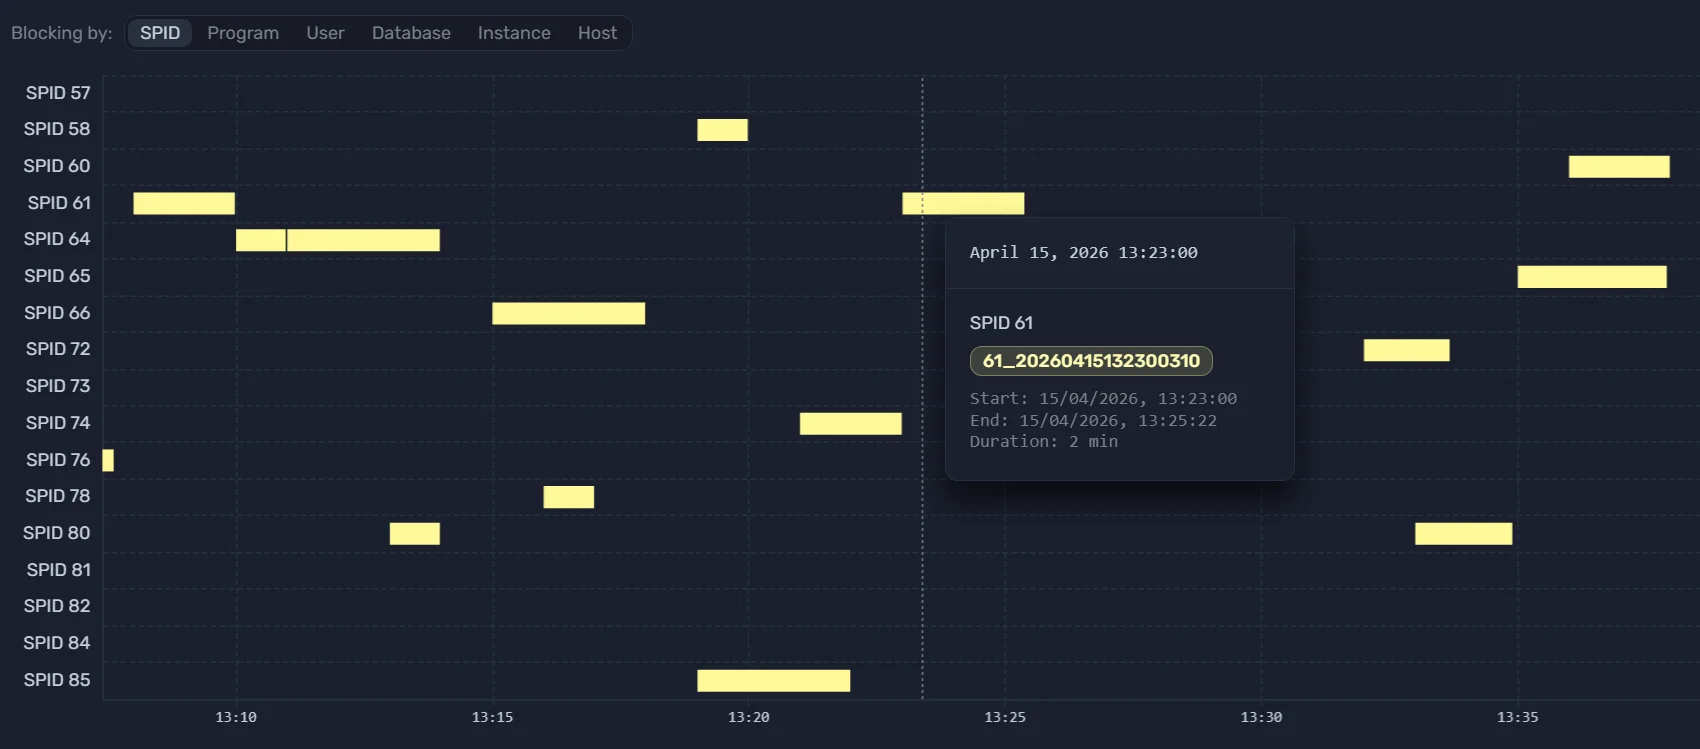Click the SPID 81 row label
The height and width of the screenshot is (749, 1700).
click(59, 570)
